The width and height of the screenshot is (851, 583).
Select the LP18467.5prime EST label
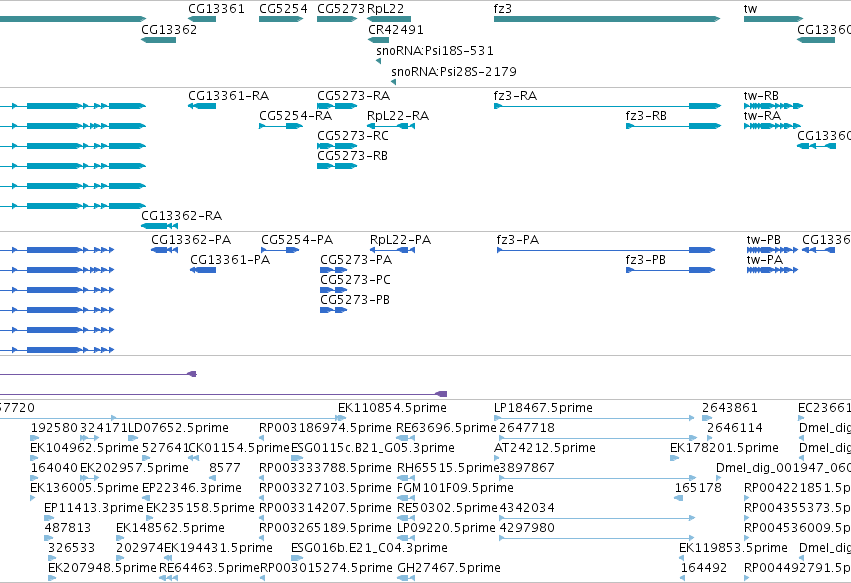click(x=543, y=408)
